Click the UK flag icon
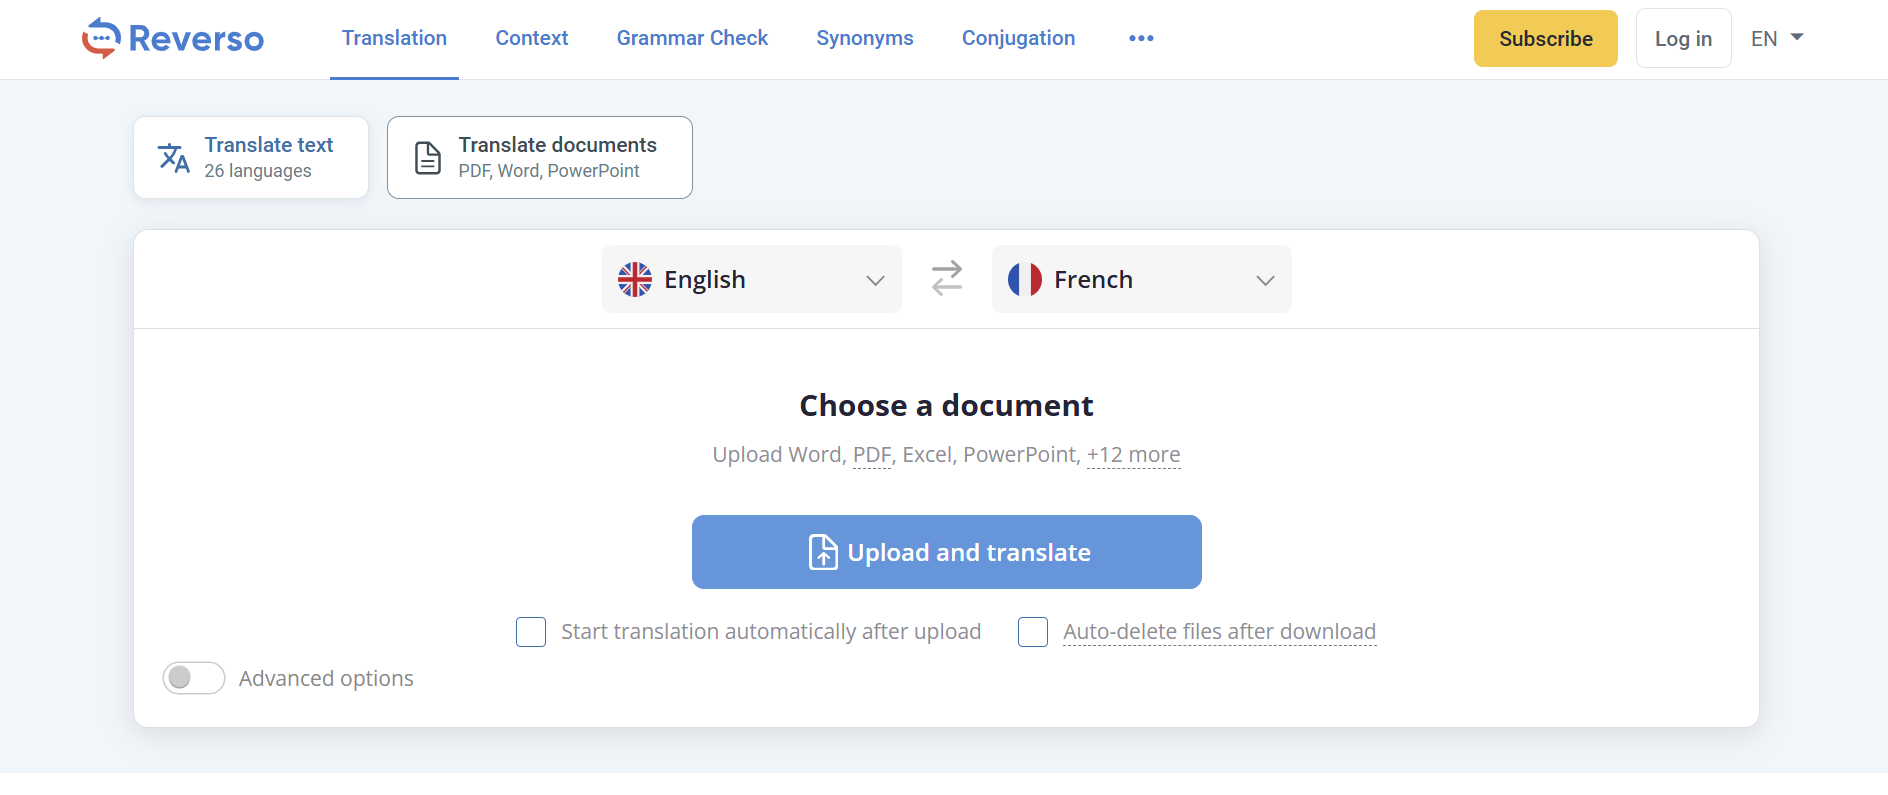The height and width of the screenshot is (795, 1888). 635,279
